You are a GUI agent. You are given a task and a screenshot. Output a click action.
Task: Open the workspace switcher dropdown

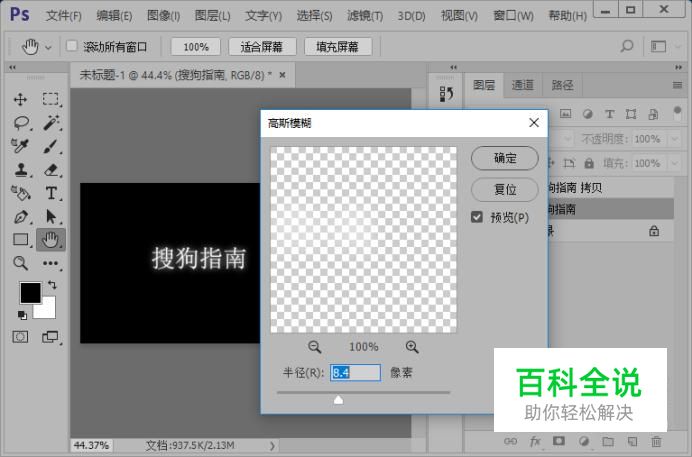(x=678, y=46)
